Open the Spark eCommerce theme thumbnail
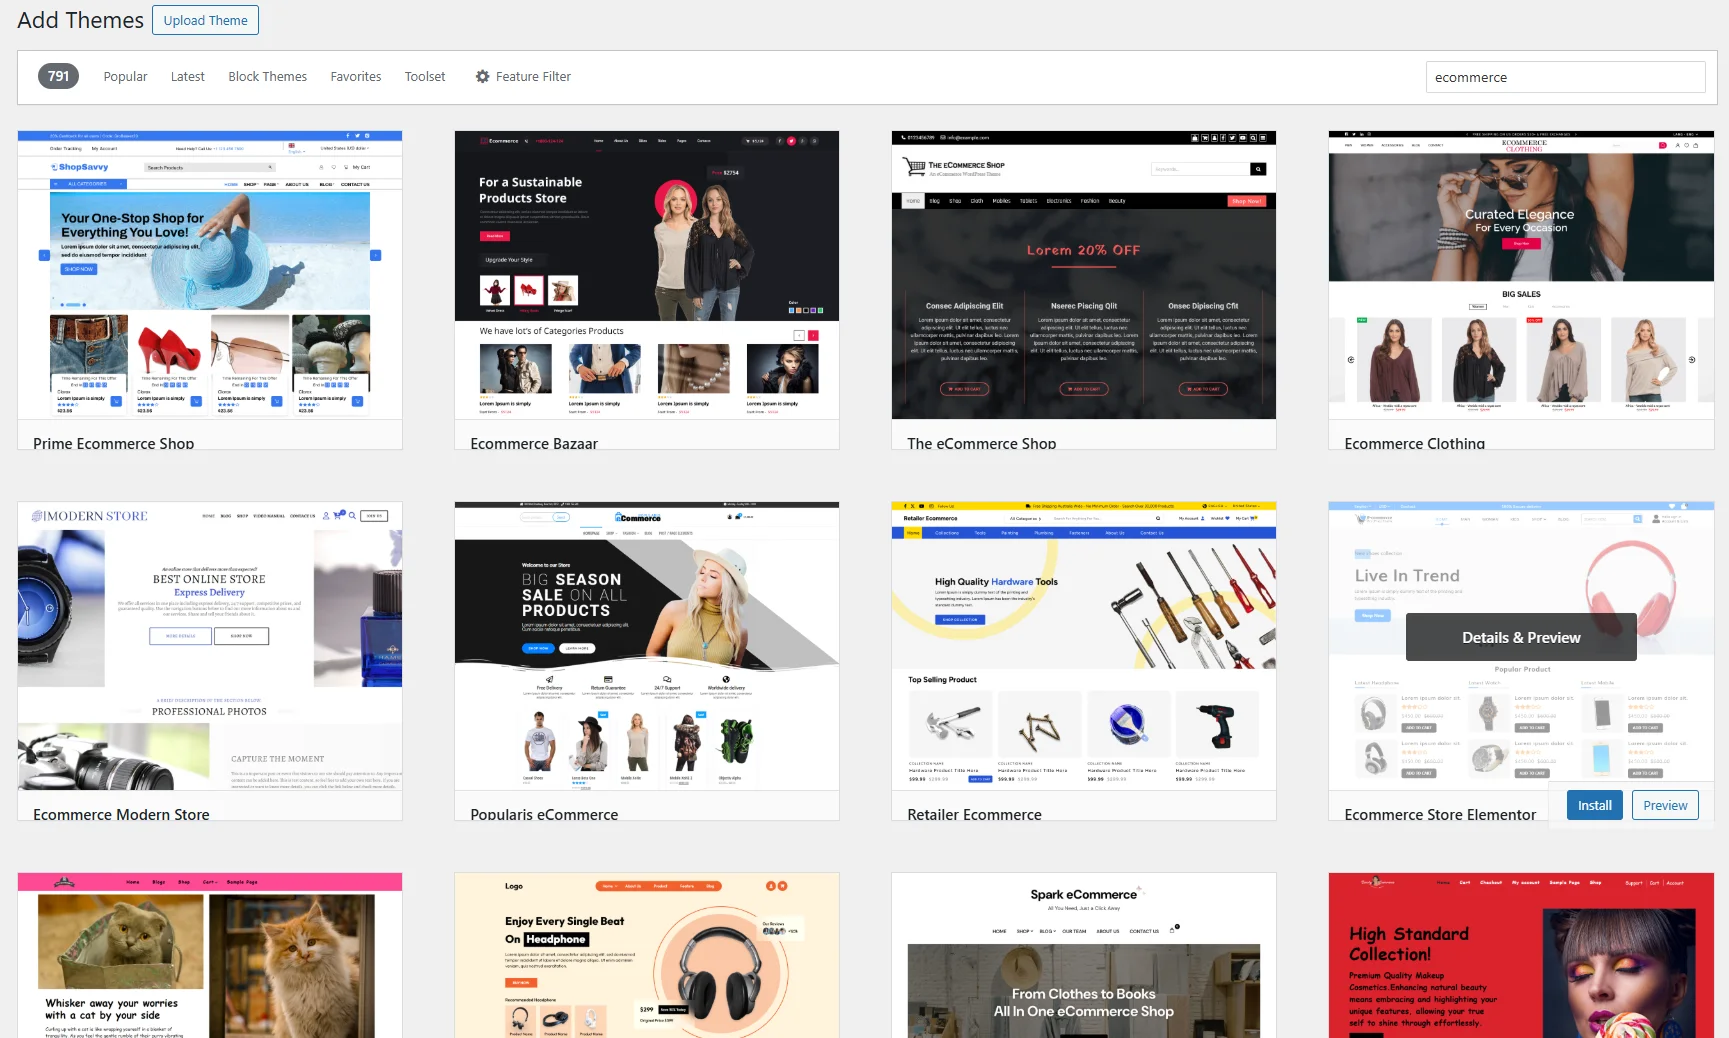This screenshot has height=1038, width=1729. (1084, 955)
